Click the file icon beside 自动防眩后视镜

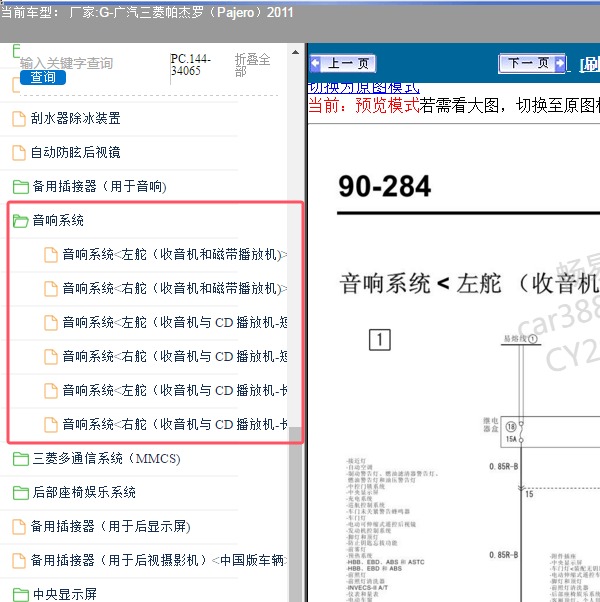point(19,153)
